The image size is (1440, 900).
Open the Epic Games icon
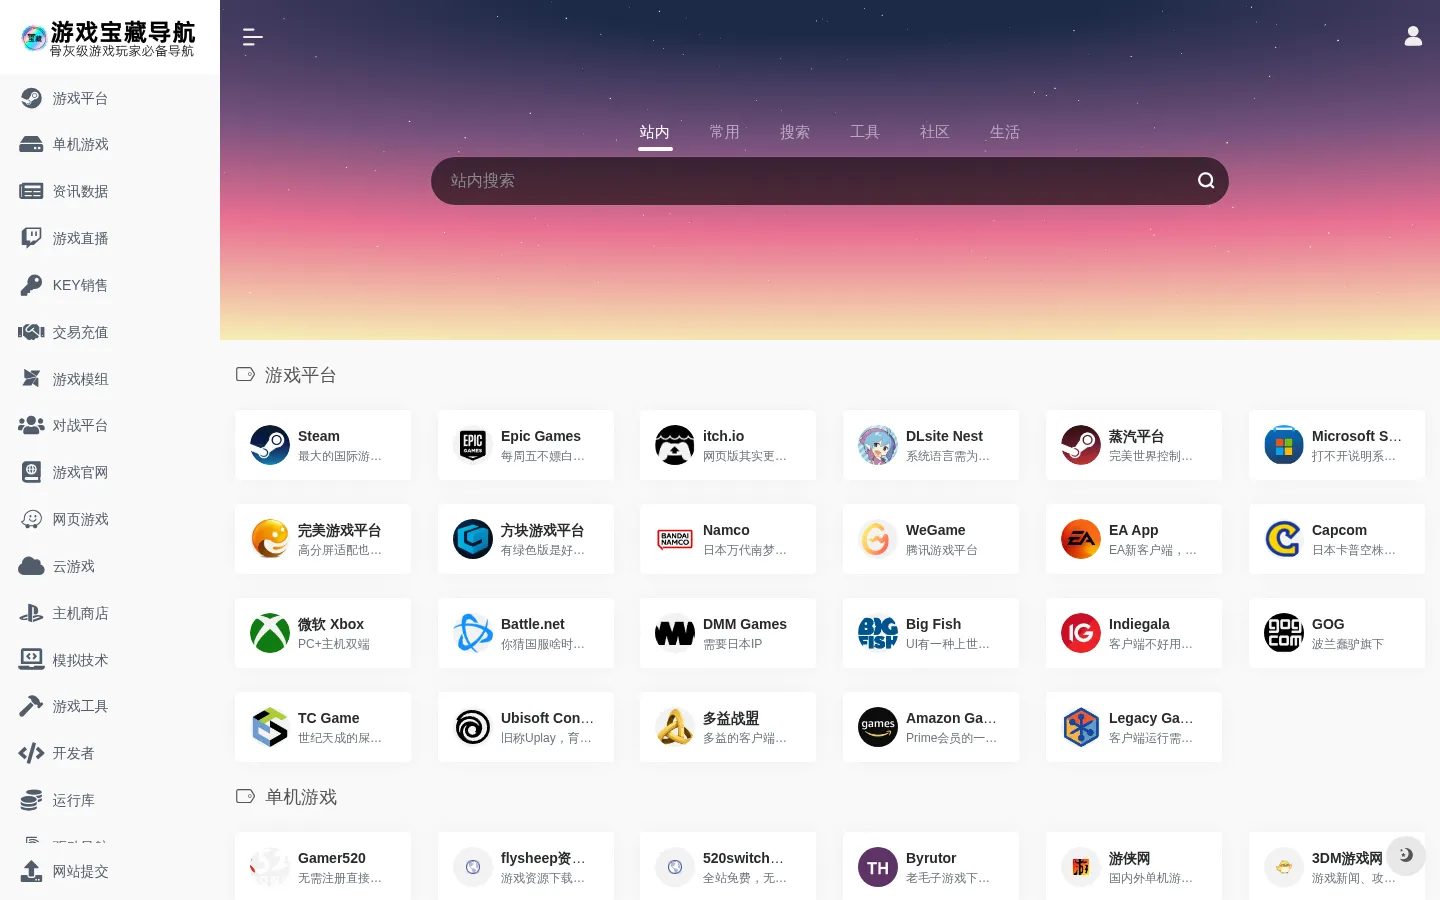[473, 445]
